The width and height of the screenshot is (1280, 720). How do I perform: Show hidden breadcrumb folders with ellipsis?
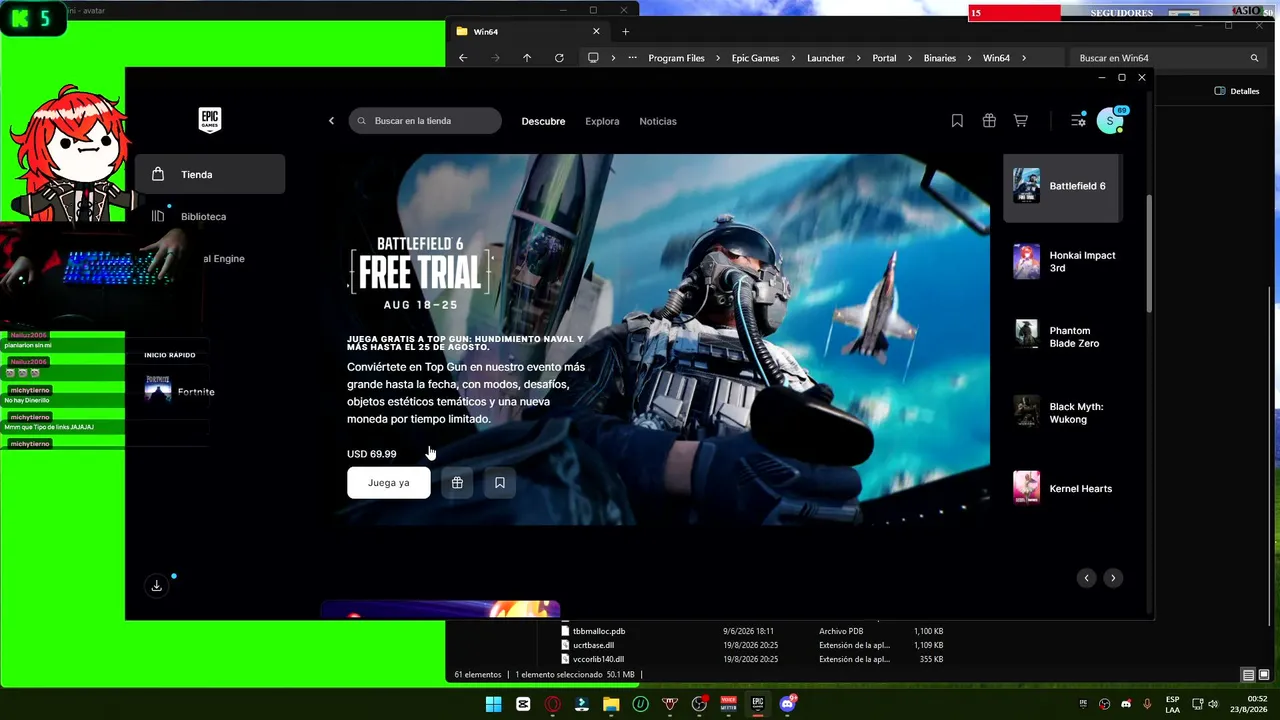[632, 58]
